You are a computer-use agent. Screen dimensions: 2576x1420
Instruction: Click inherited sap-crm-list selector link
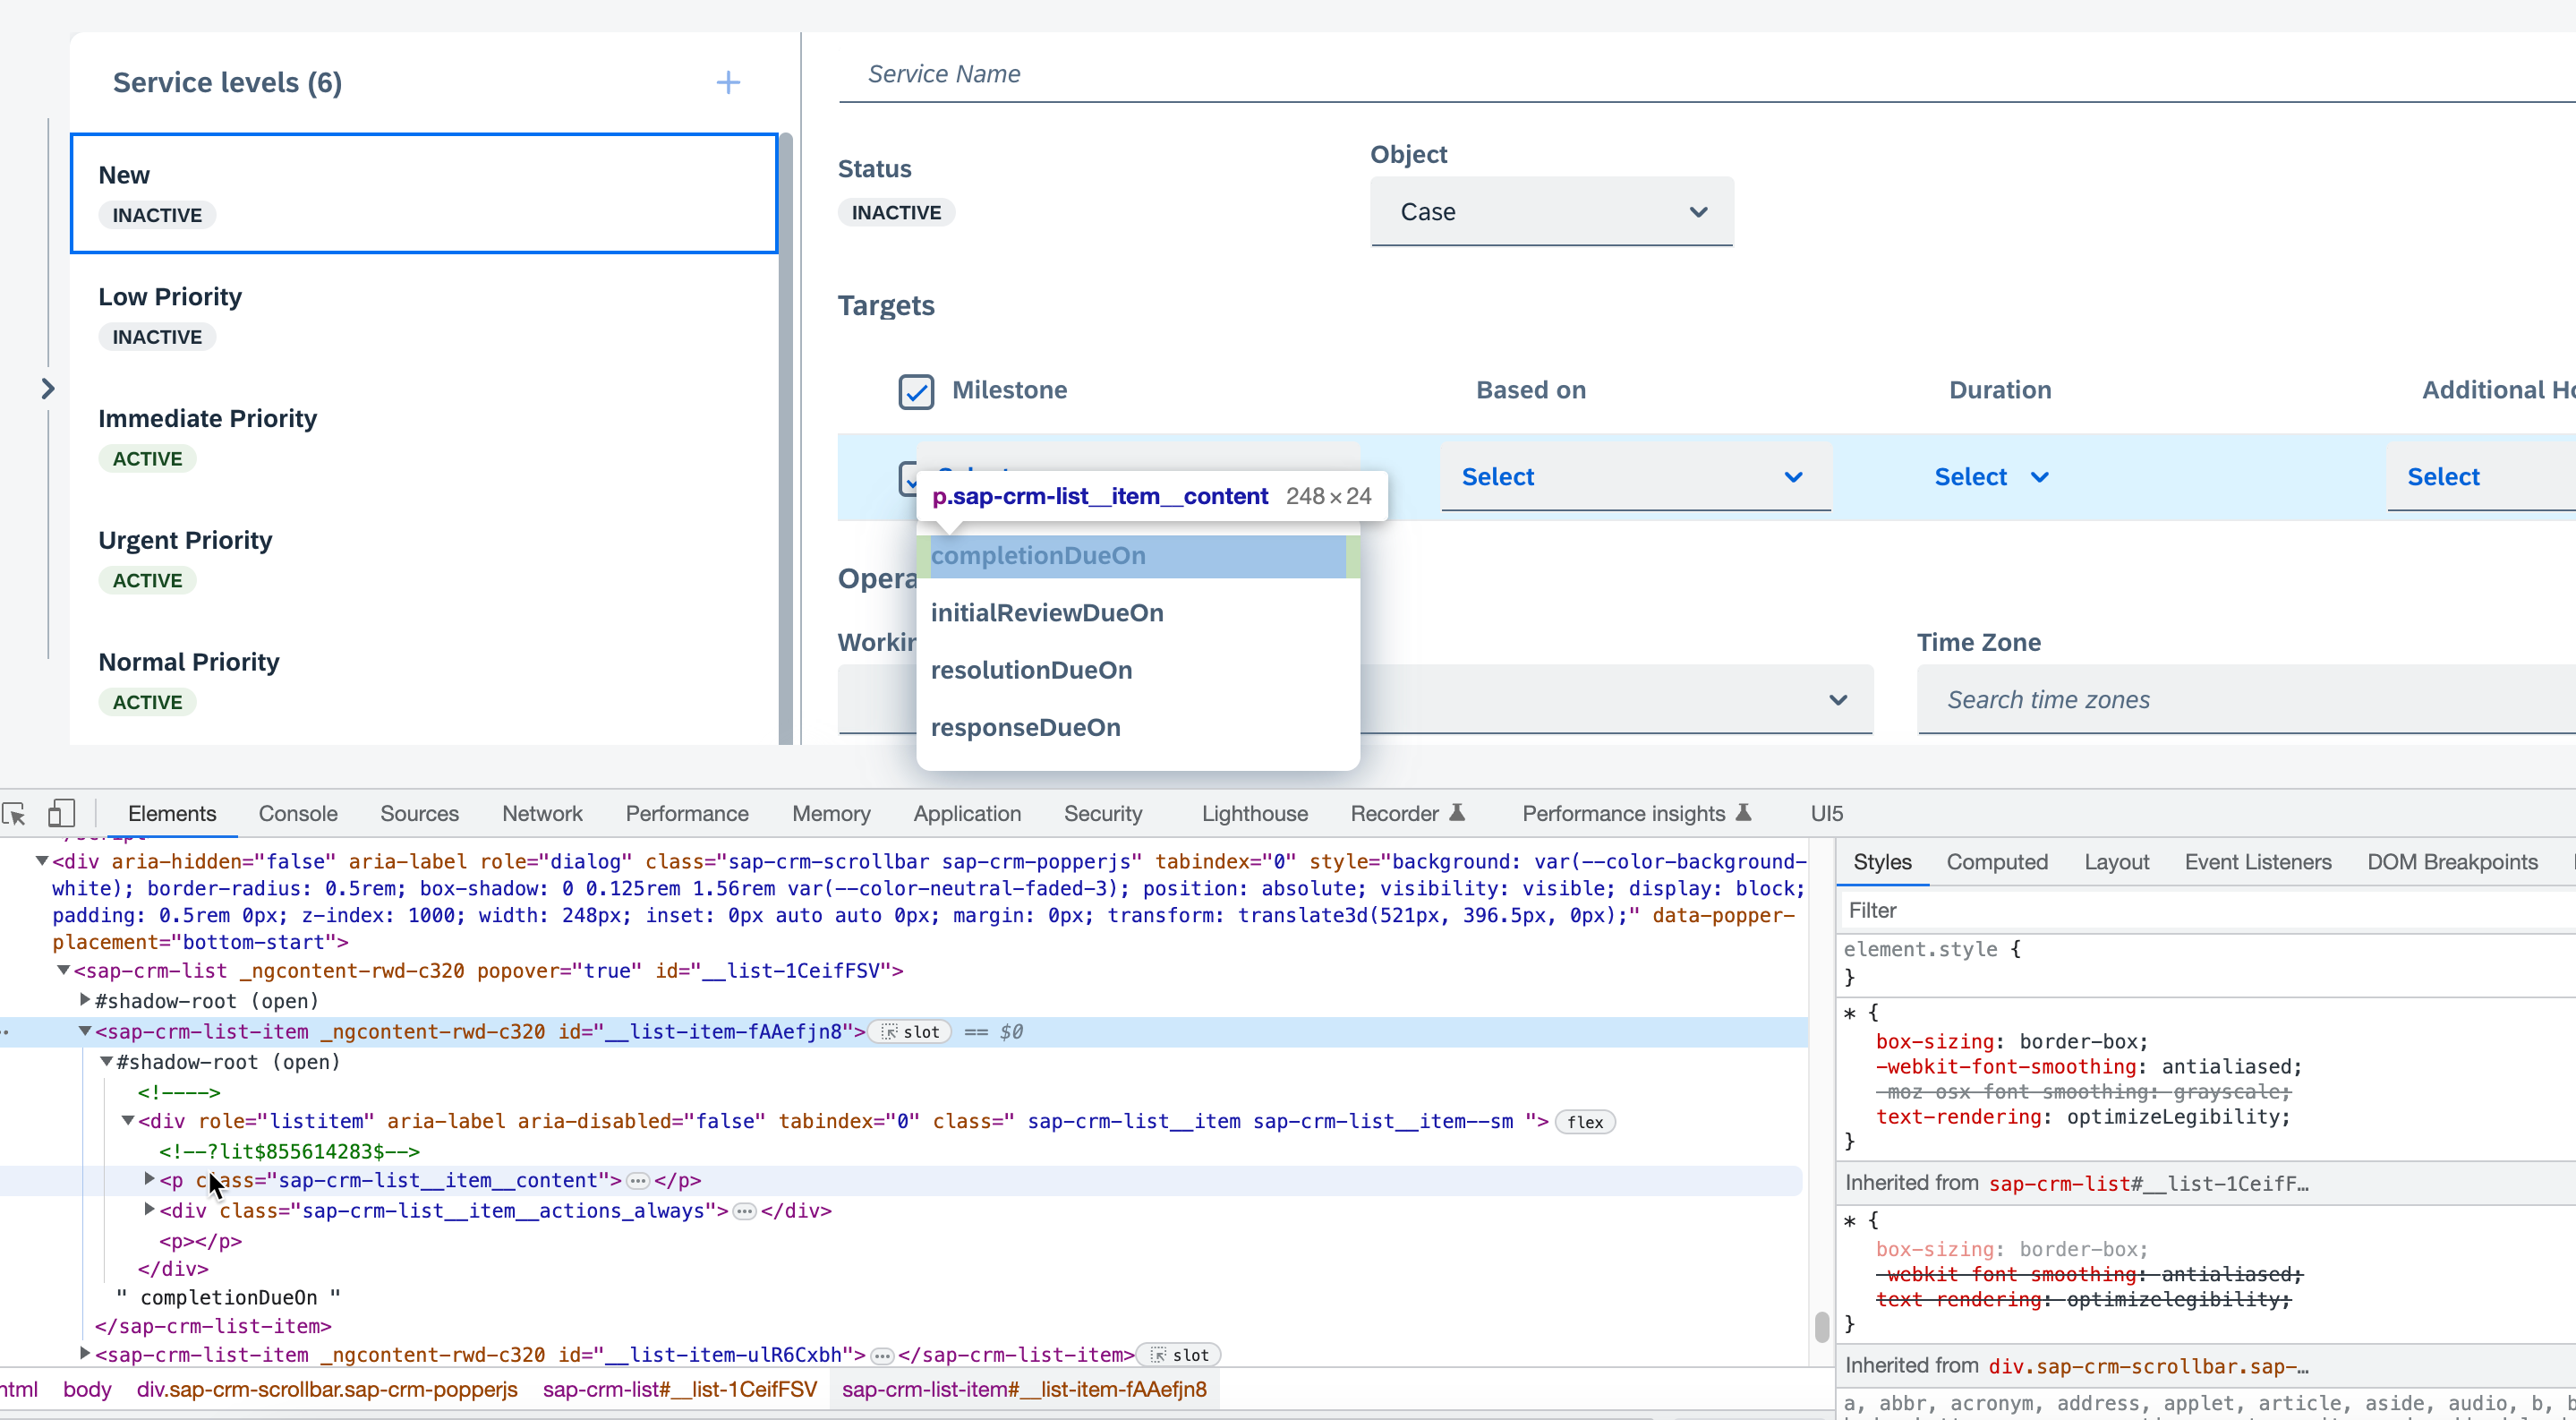coord(2148,1184)
